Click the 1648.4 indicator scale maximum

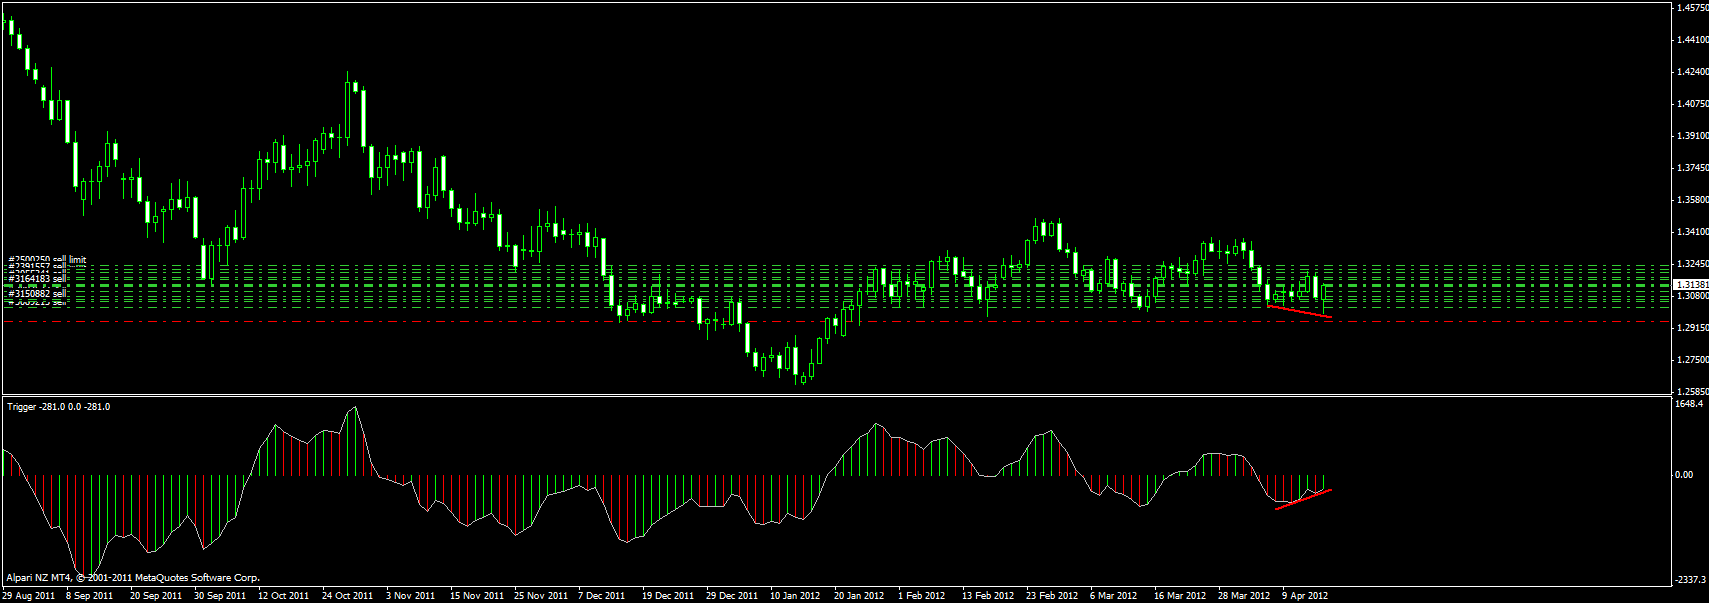point(1688,404)
